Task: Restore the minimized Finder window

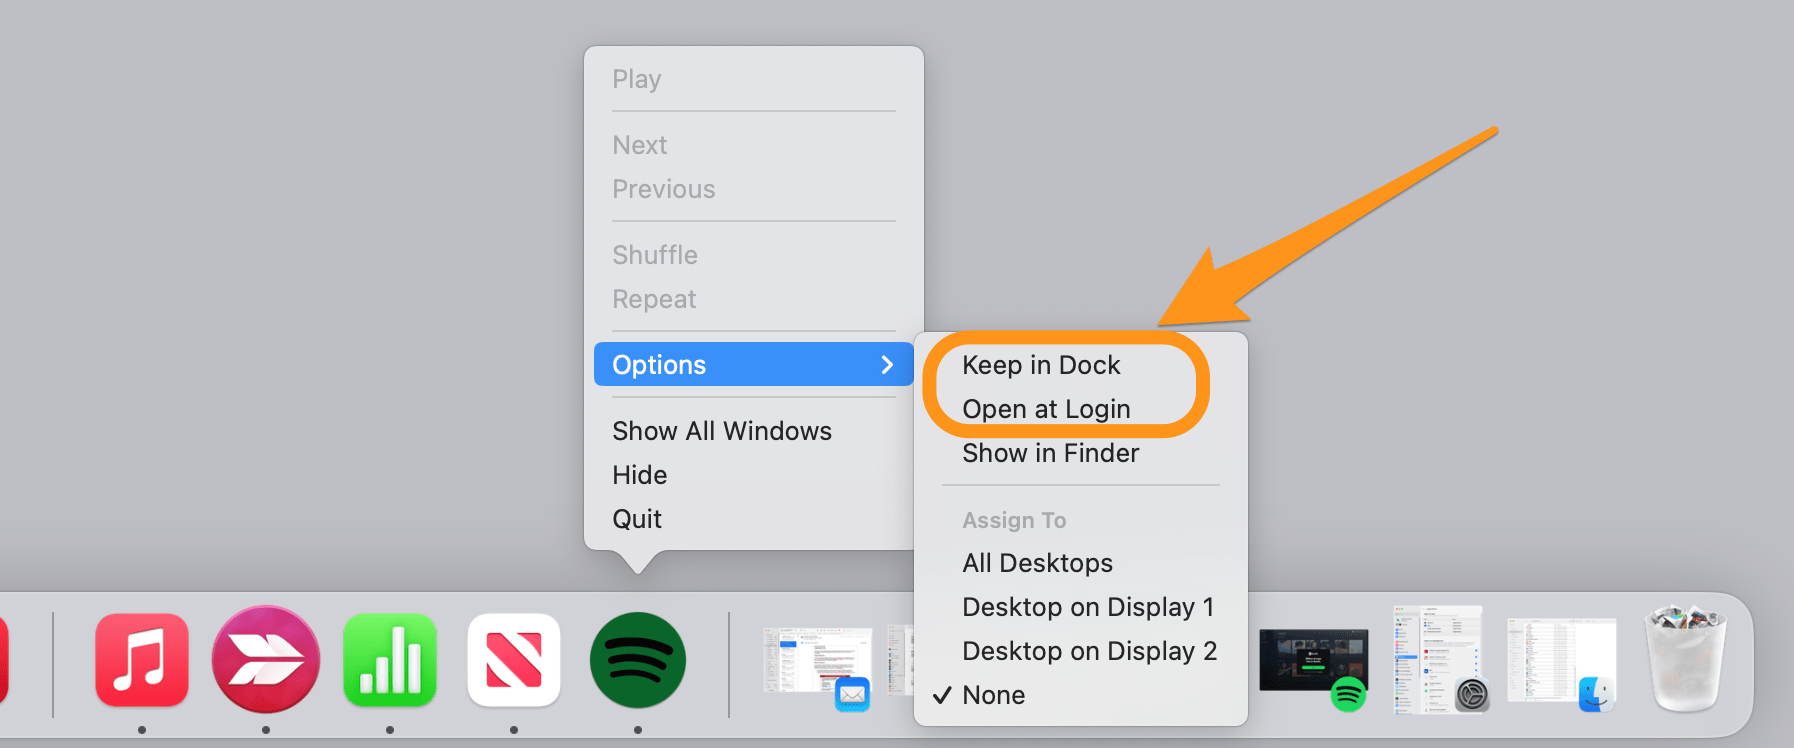Action: click(1560, 660)
